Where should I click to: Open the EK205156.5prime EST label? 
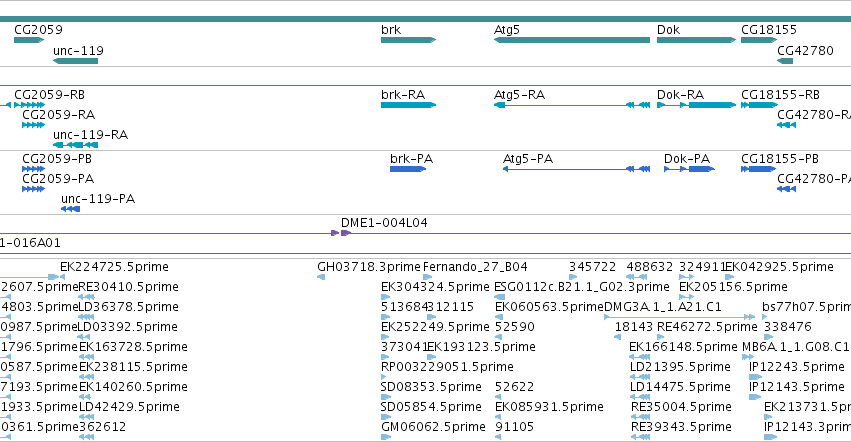(733, 287)
